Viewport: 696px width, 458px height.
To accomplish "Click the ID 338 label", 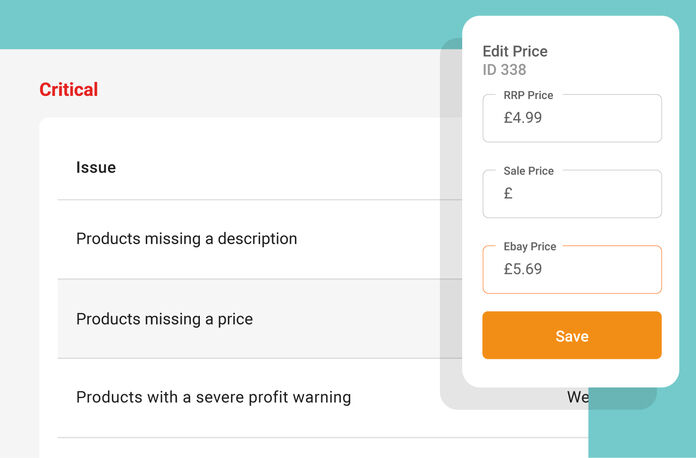I will tap(504, 70).
